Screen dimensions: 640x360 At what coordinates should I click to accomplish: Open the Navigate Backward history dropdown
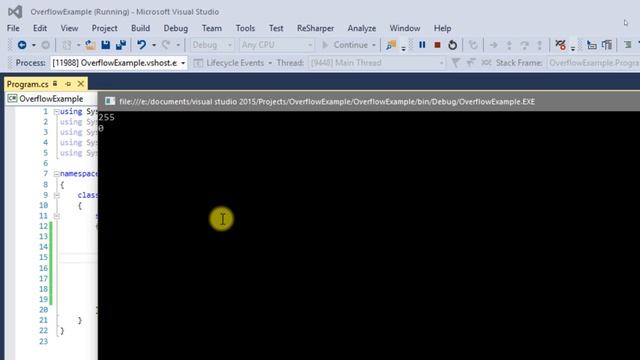(x=33, y=45)
